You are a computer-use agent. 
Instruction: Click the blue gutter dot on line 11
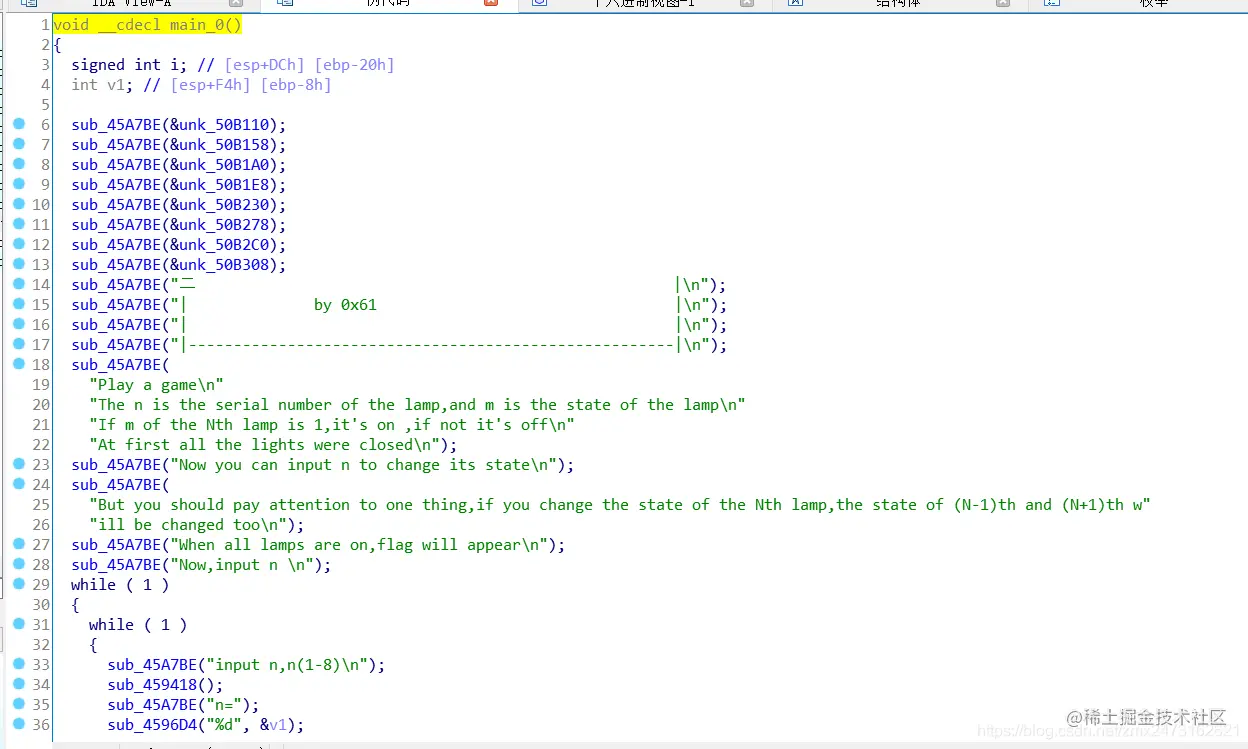coord(18,224)
